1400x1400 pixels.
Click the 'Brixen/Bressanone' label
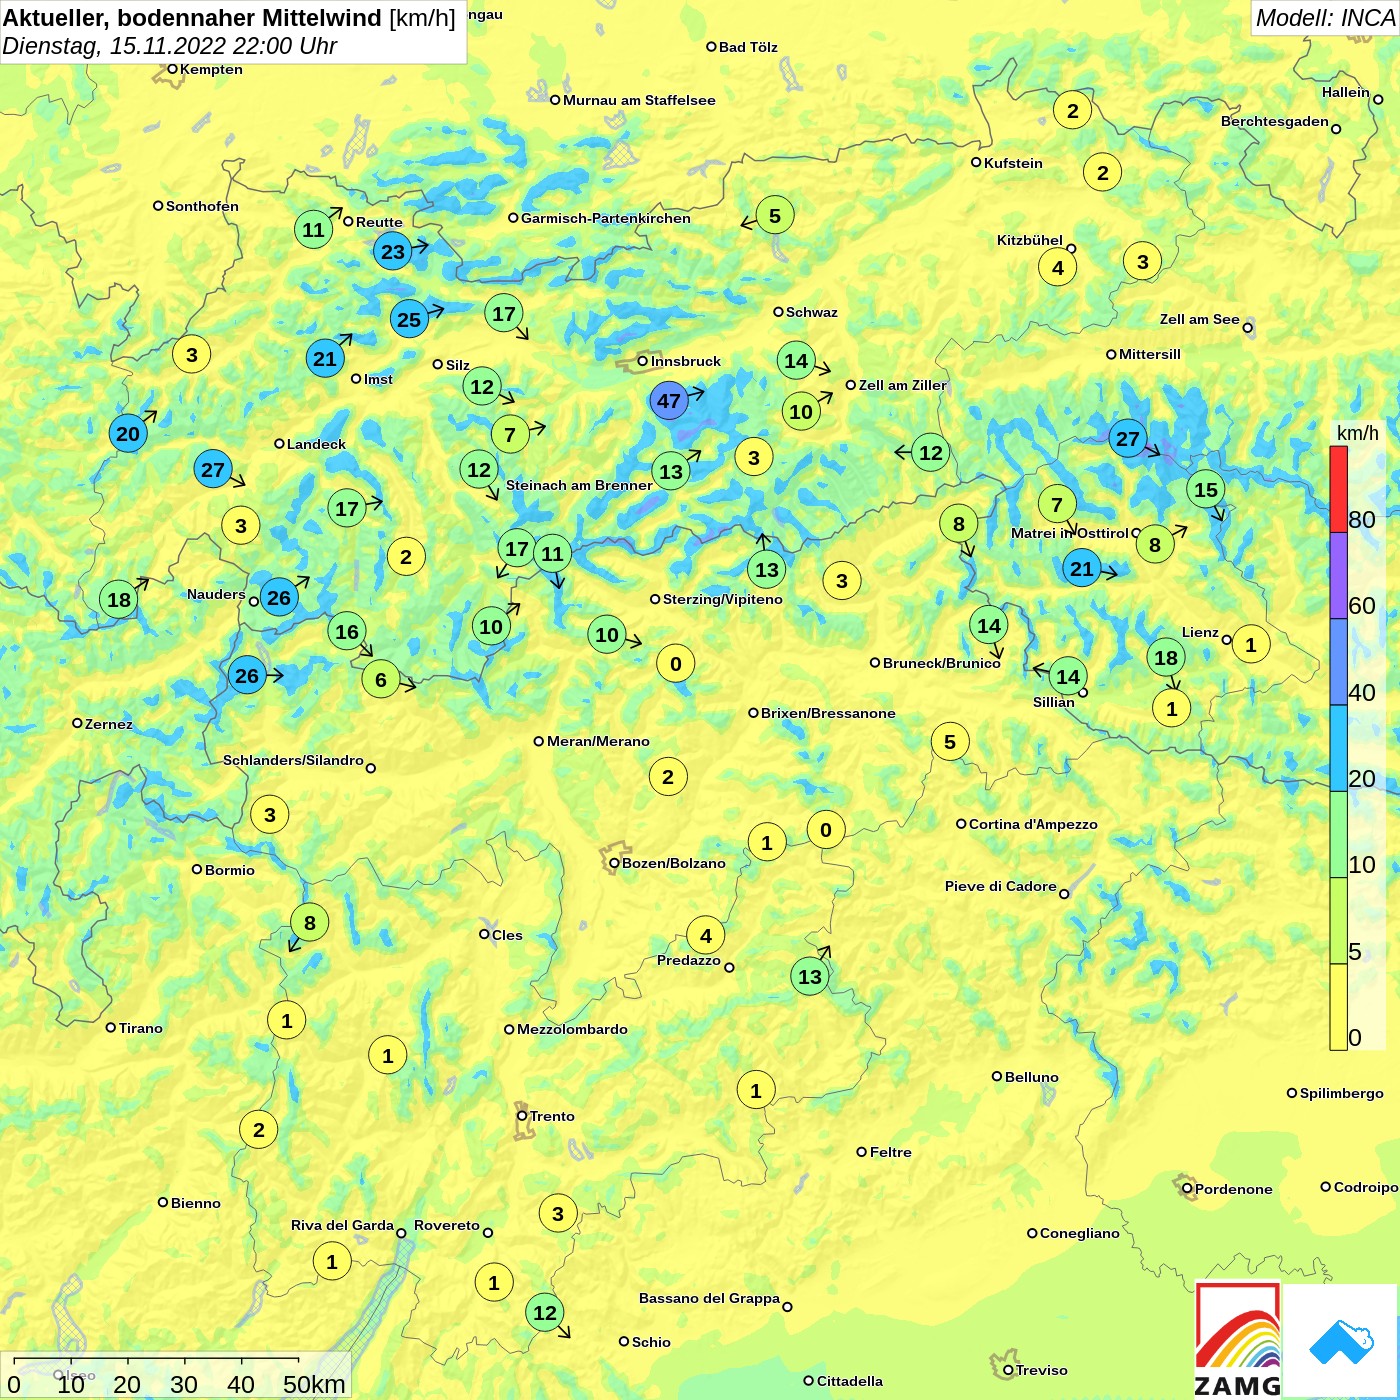click(828, 713)
